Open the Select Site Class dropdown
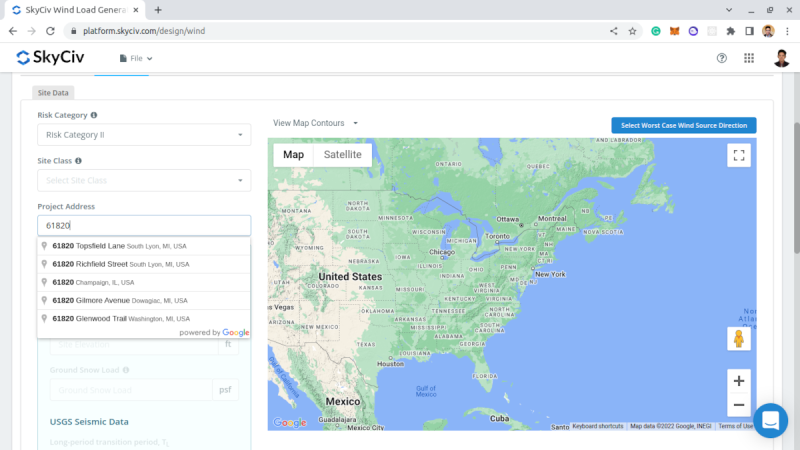Screen dimensions: 800x450 [x=144, y=180]
